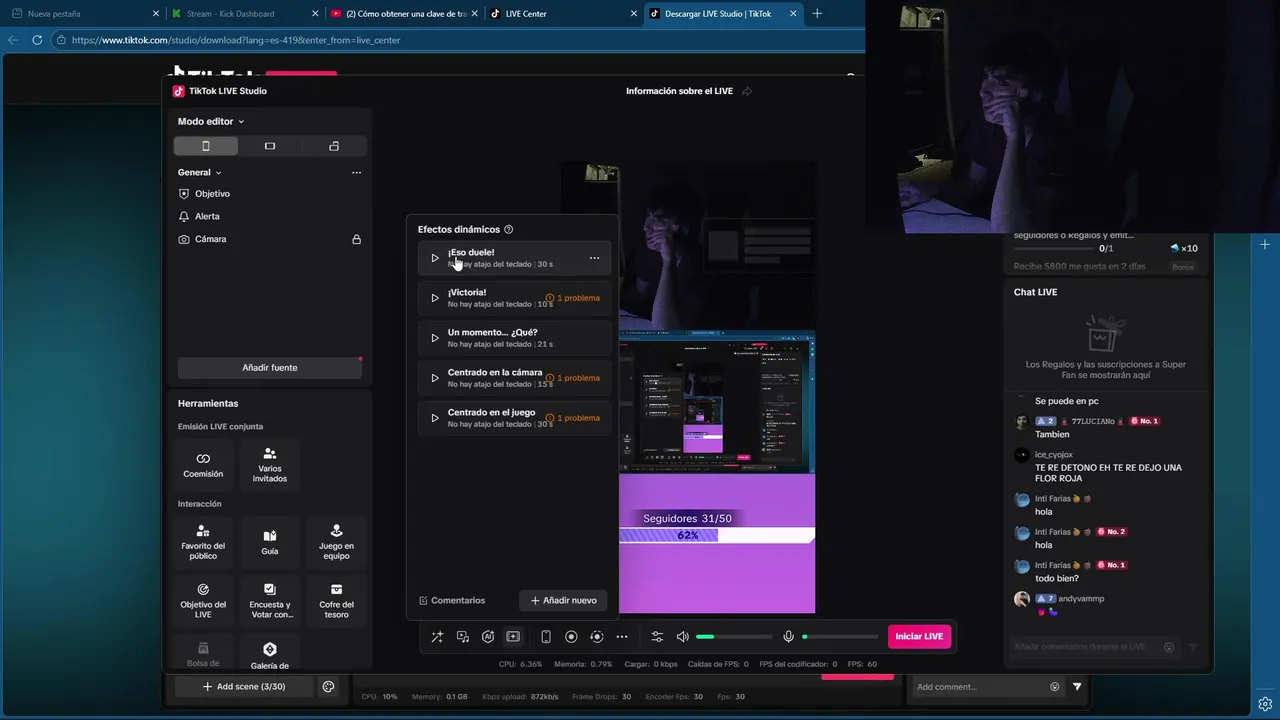This screenshot has height=720, width=1280.
Task: Open the Coemisión tool
Action: tap(203, 465)
